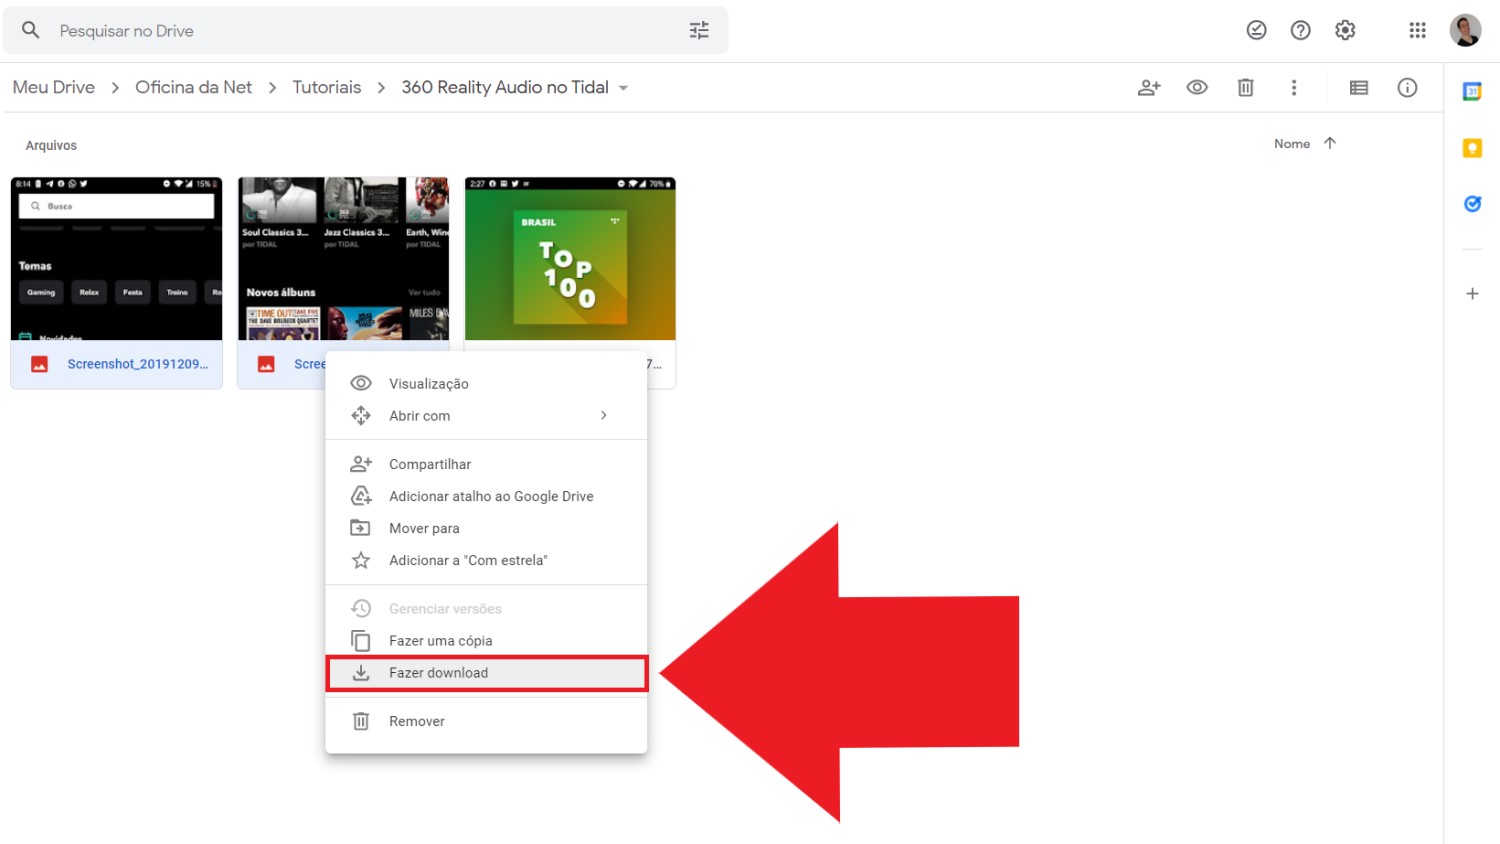Click the Mover para folder icon
The image size is (1500, 844).
[x=361, y=528]
